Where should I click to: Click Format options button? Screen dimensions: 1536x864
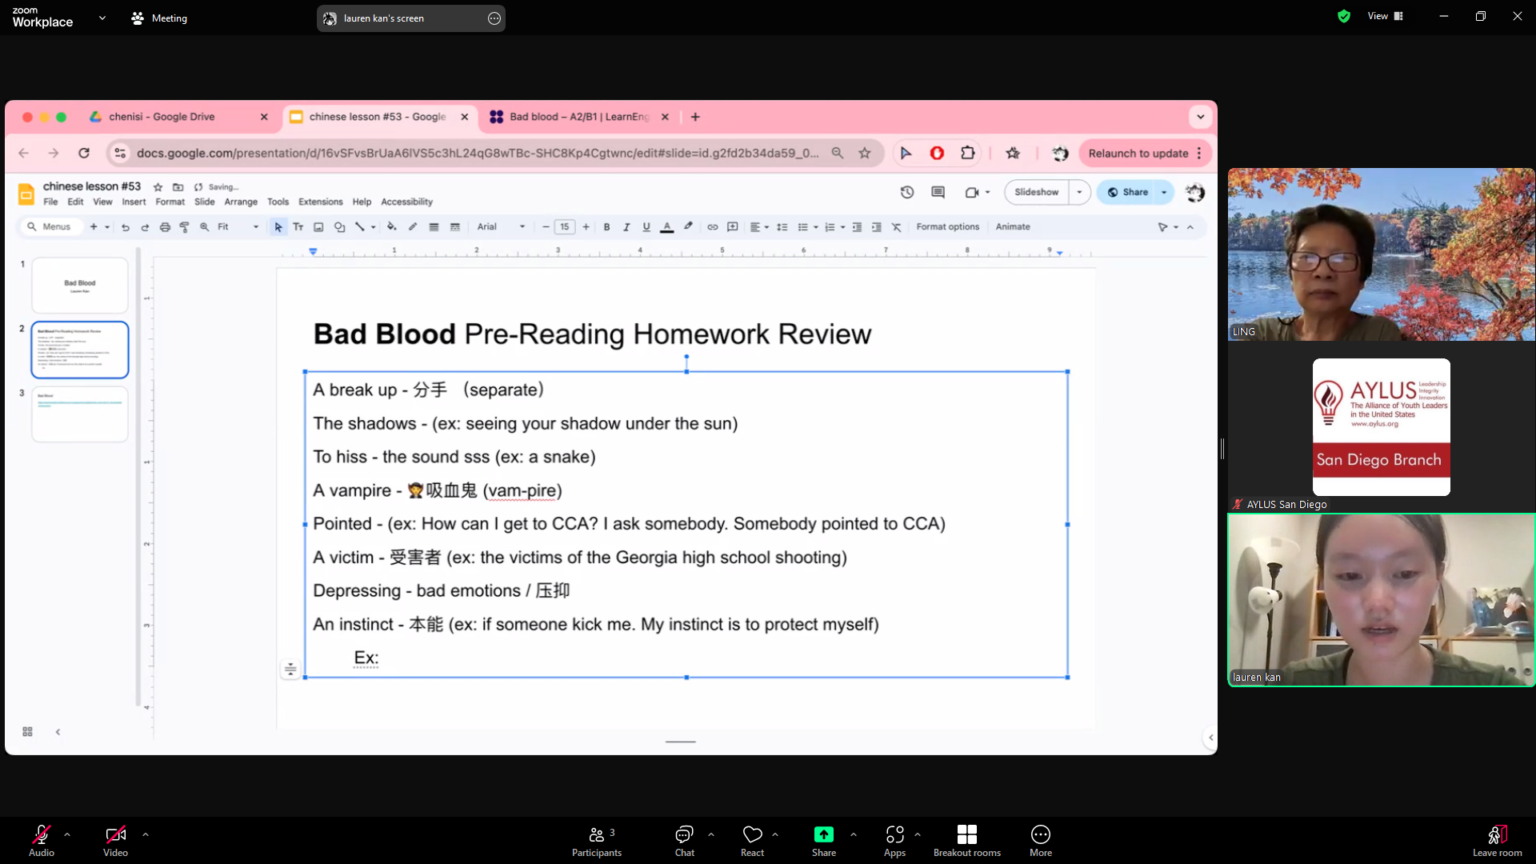click(x=948, y=227)
